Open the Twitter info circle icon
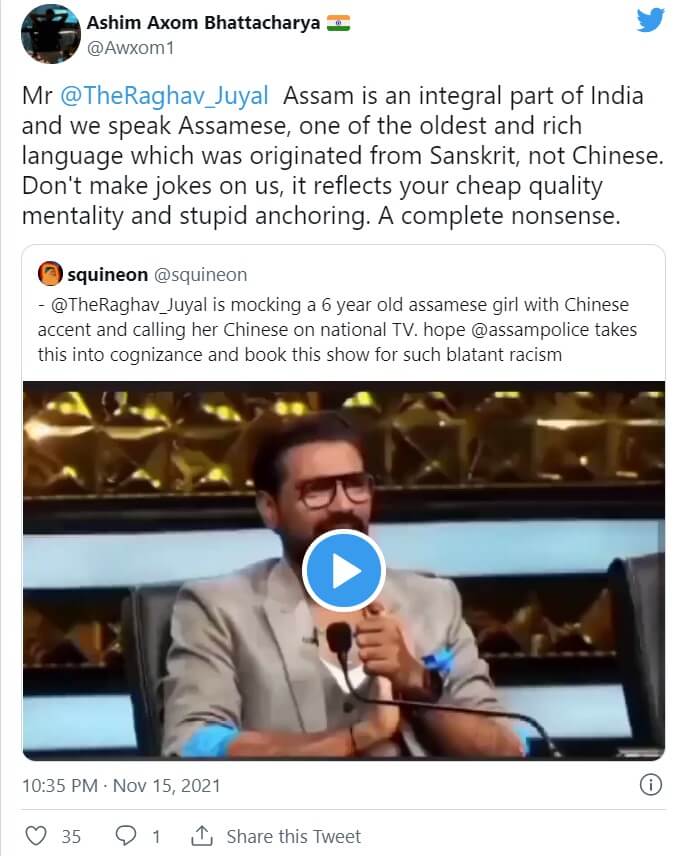Viewport: 685px width, 856px height. point(650,785)
